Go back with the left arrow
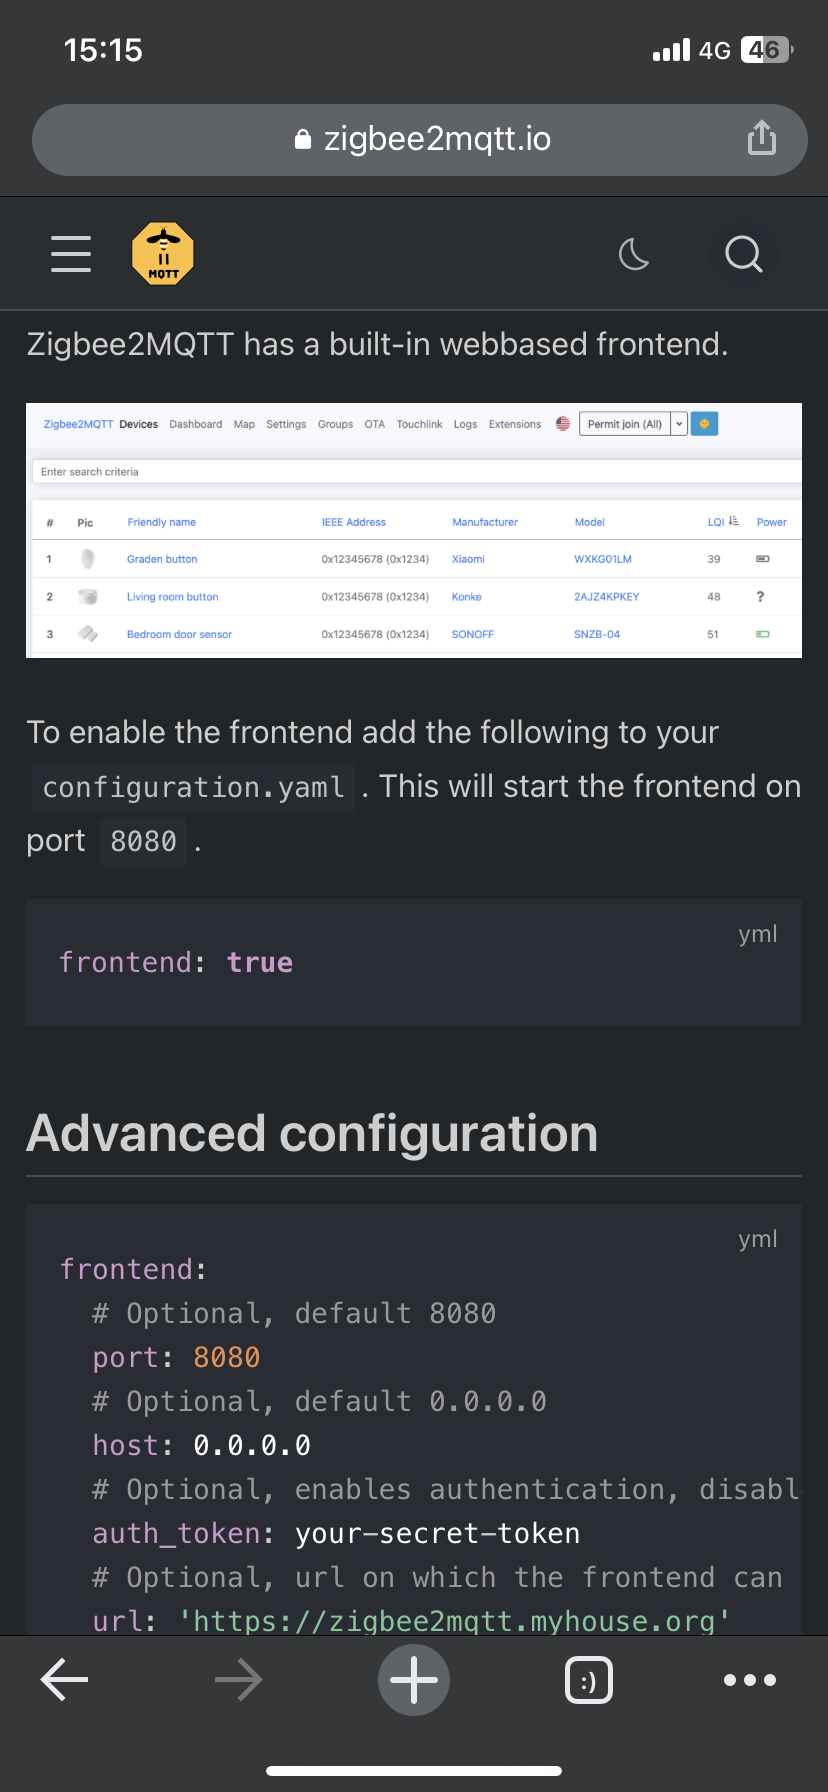Screen dimensions: 828x1792 65,1680
